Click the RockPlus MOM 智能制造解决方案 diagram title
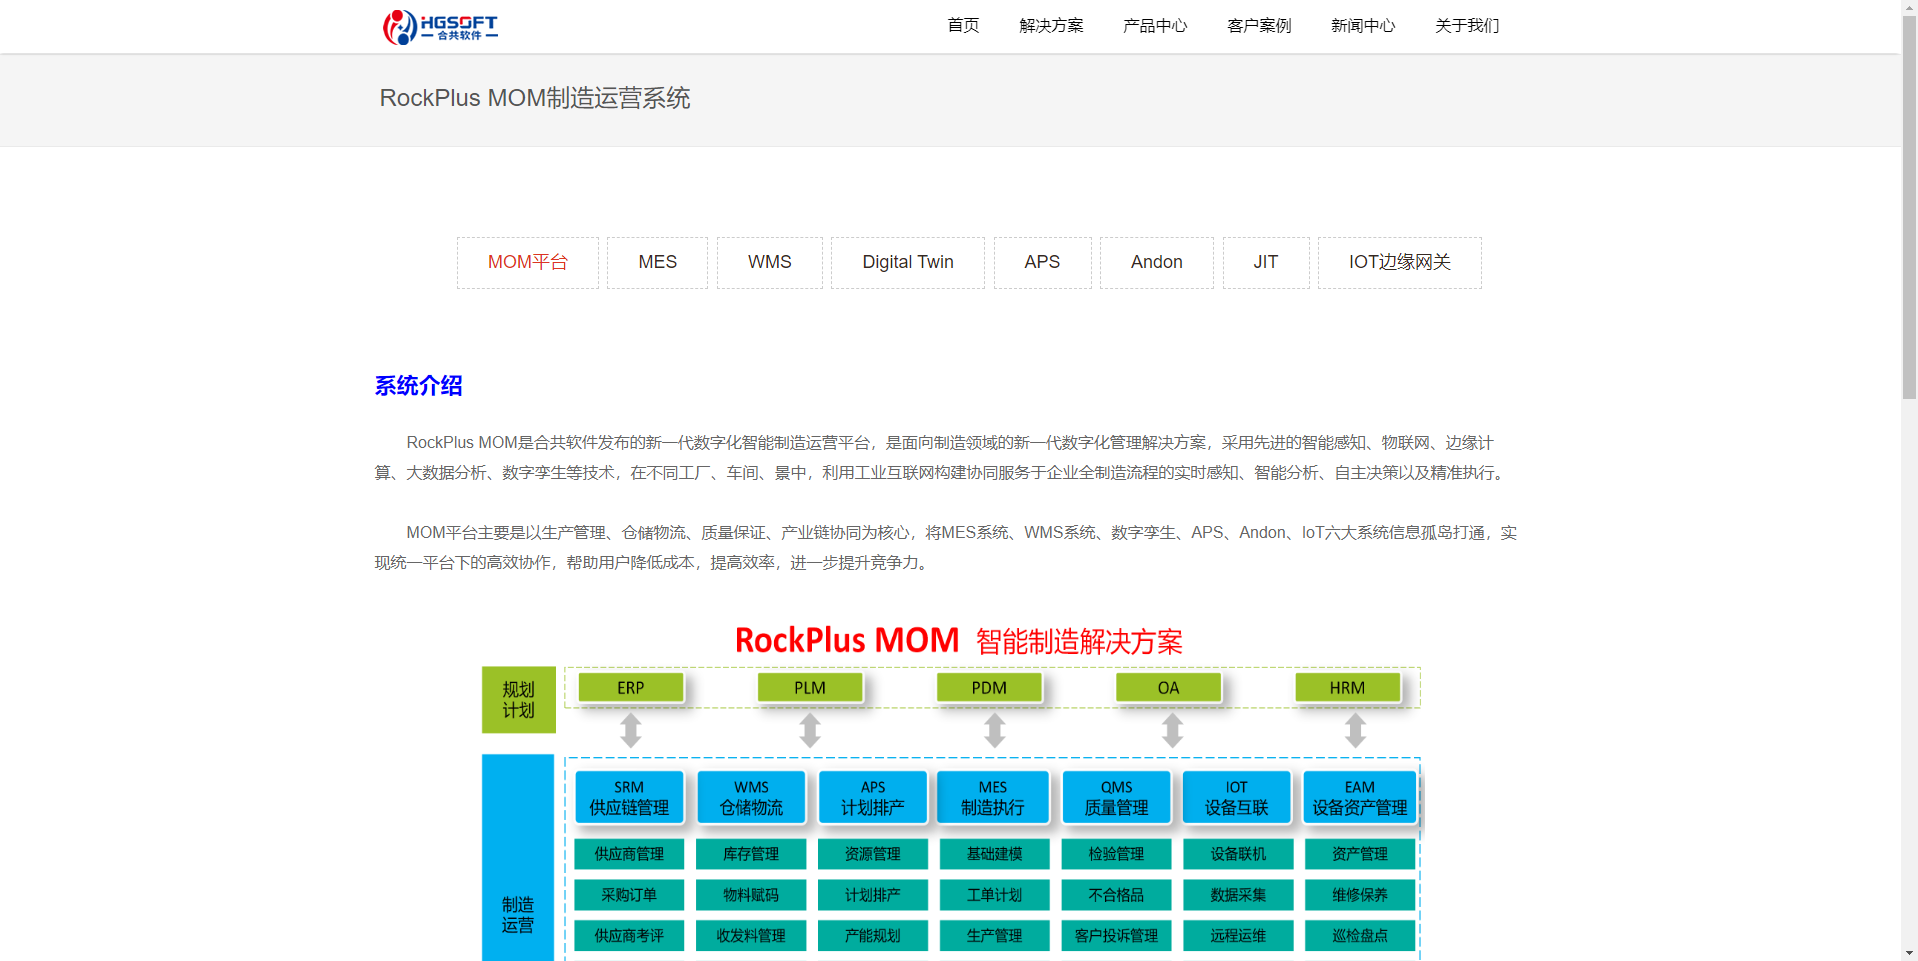Screen dimensions: 1918x961 958,641
